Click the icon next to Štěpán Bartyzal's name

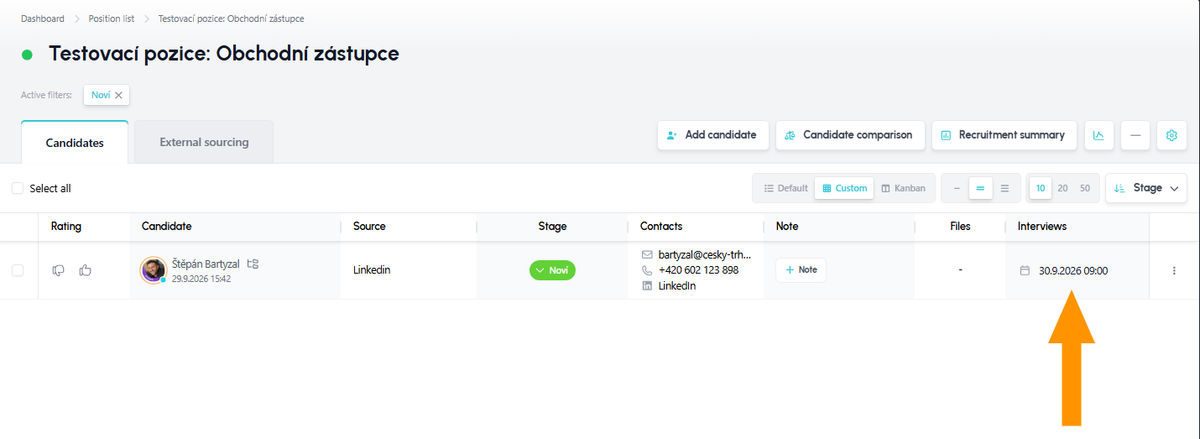click(253, 263)
